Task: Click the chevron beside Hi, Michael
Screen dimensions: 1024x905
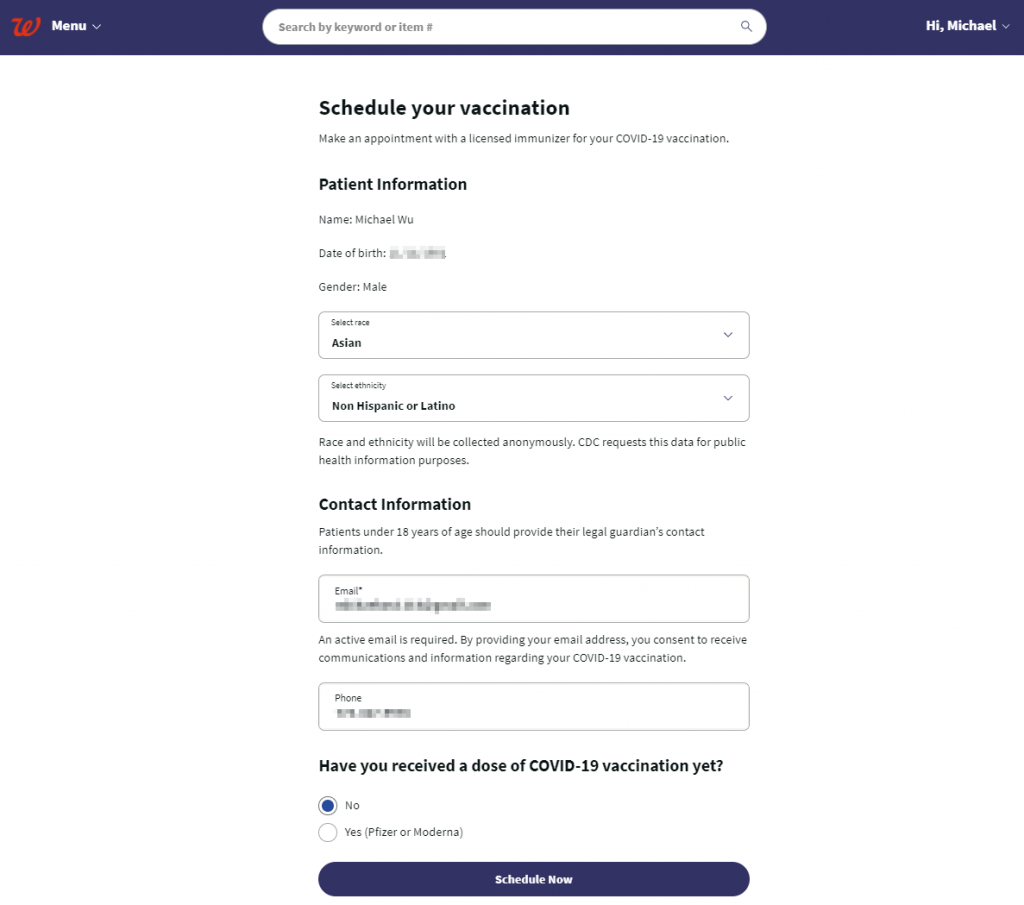Action: pos(1005,27)
